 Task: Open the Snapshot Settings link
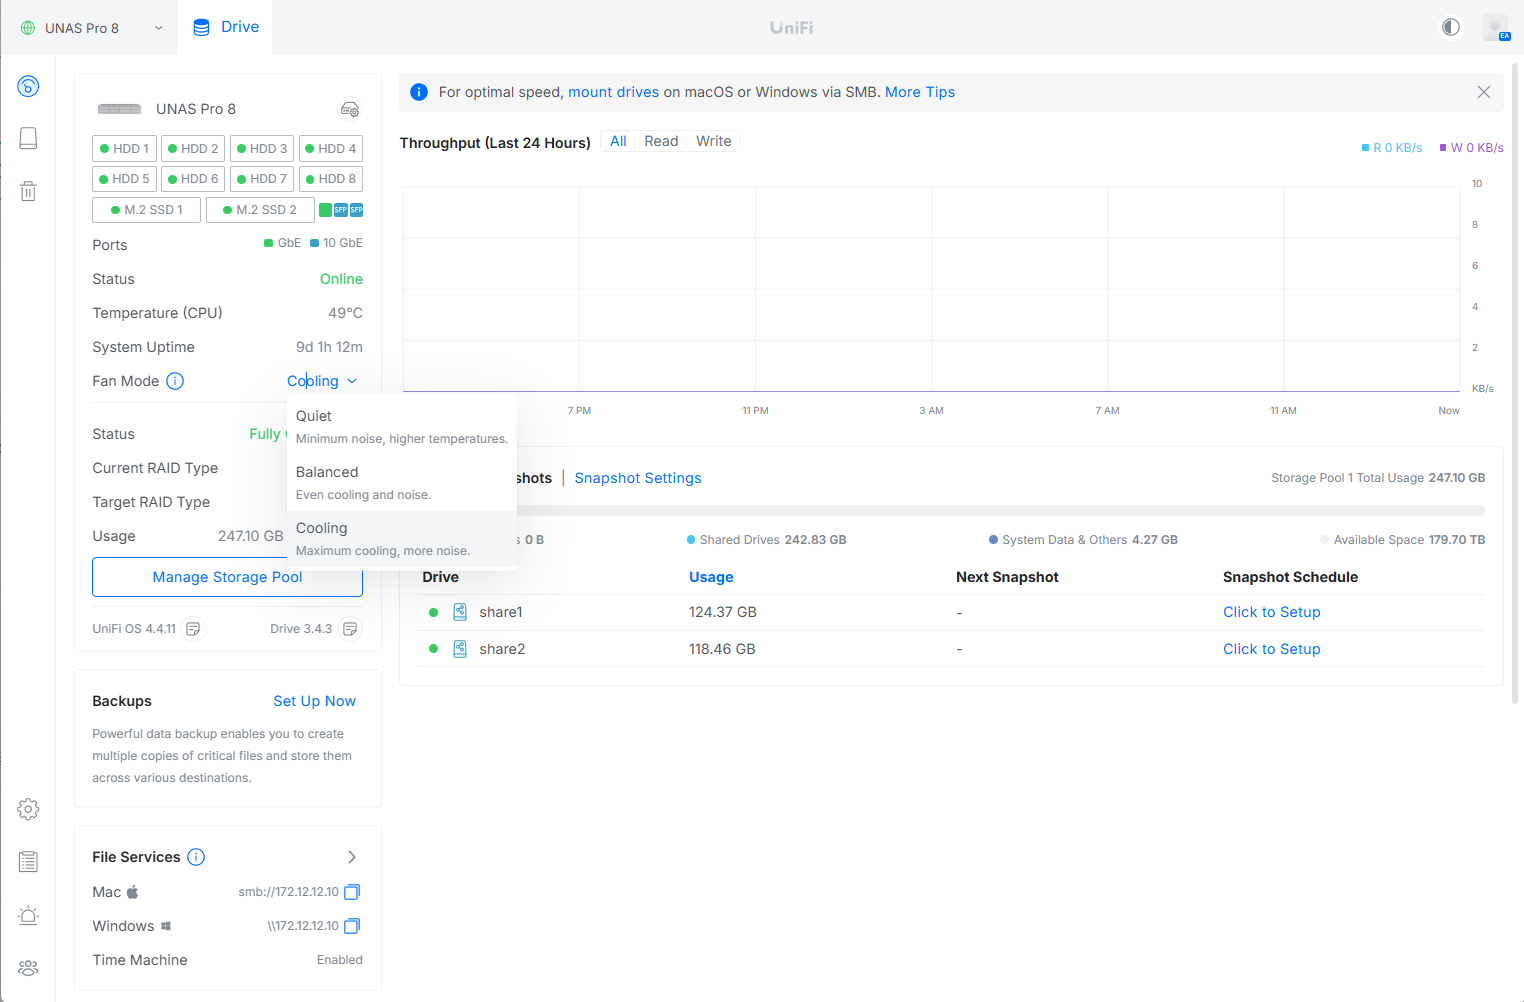click(638, 478)
